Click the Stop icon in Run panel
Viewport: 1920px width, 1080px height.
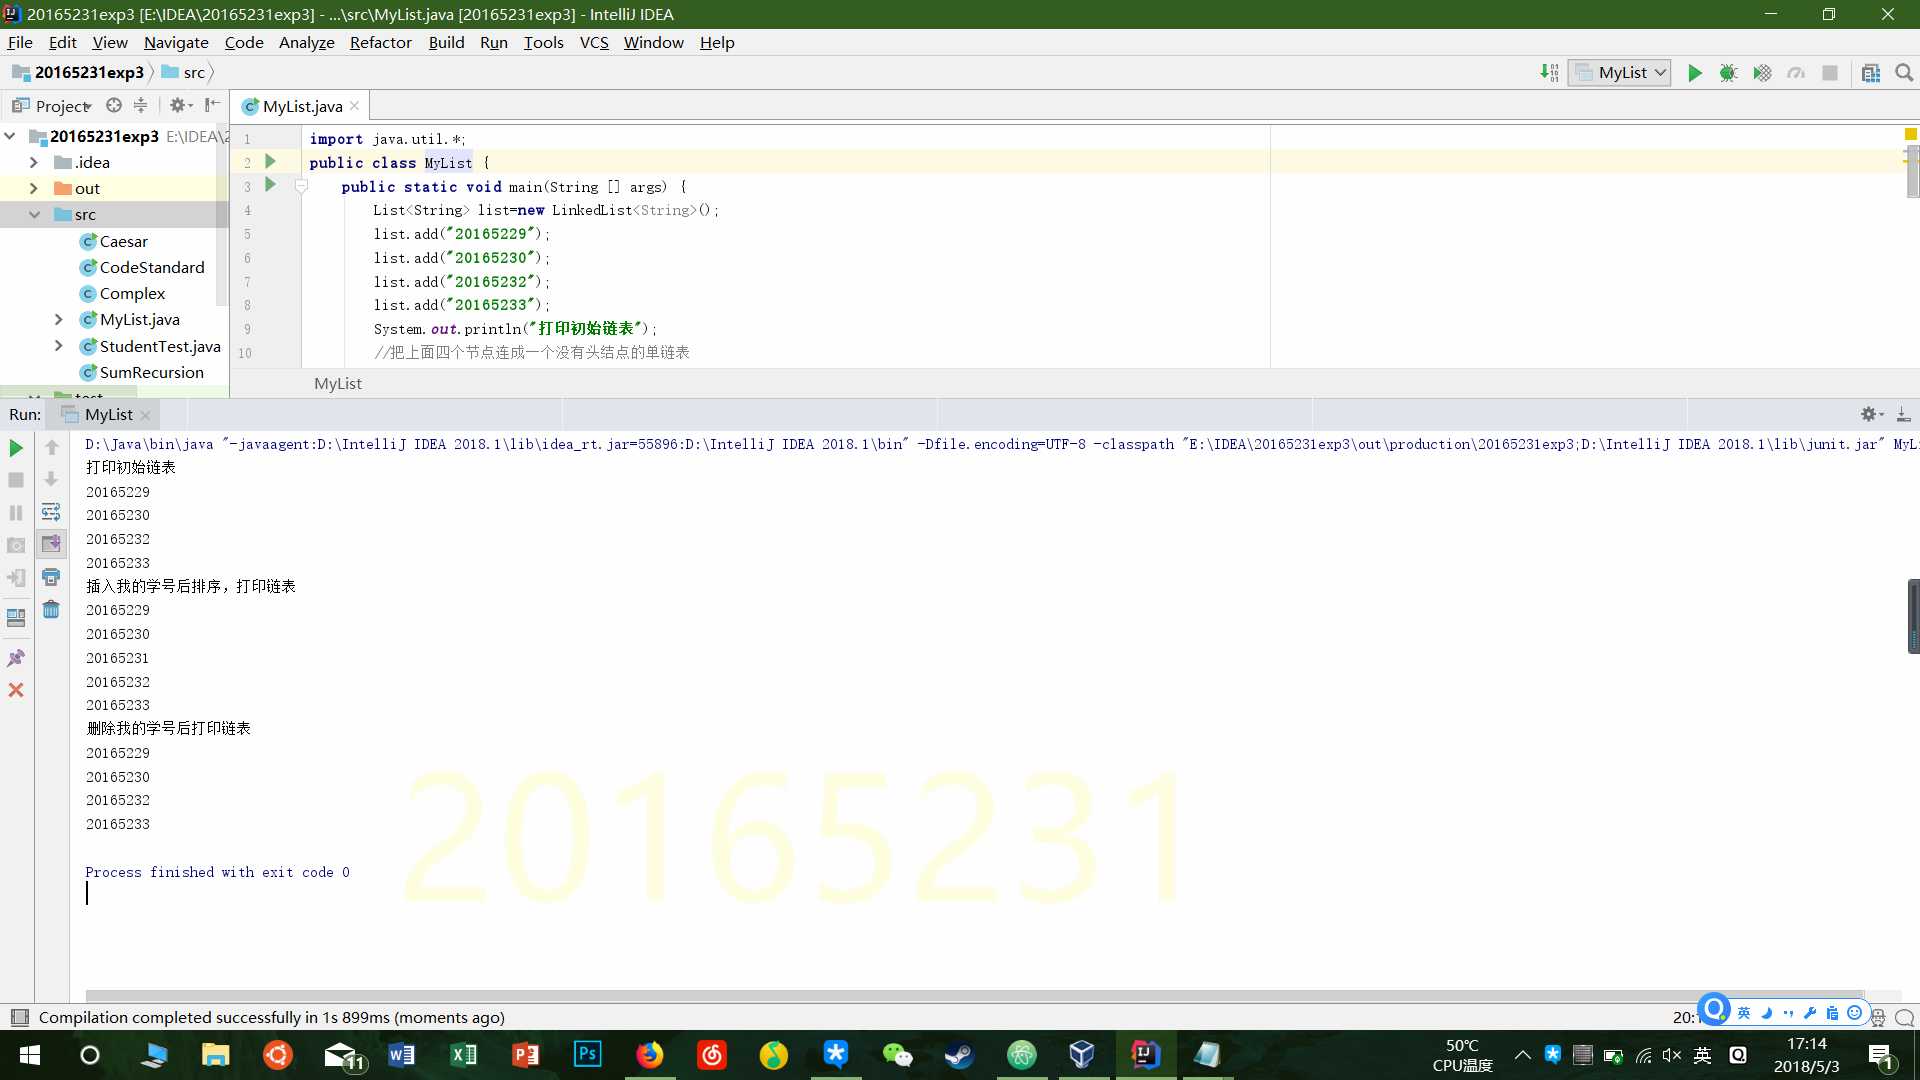coord(16,480)
